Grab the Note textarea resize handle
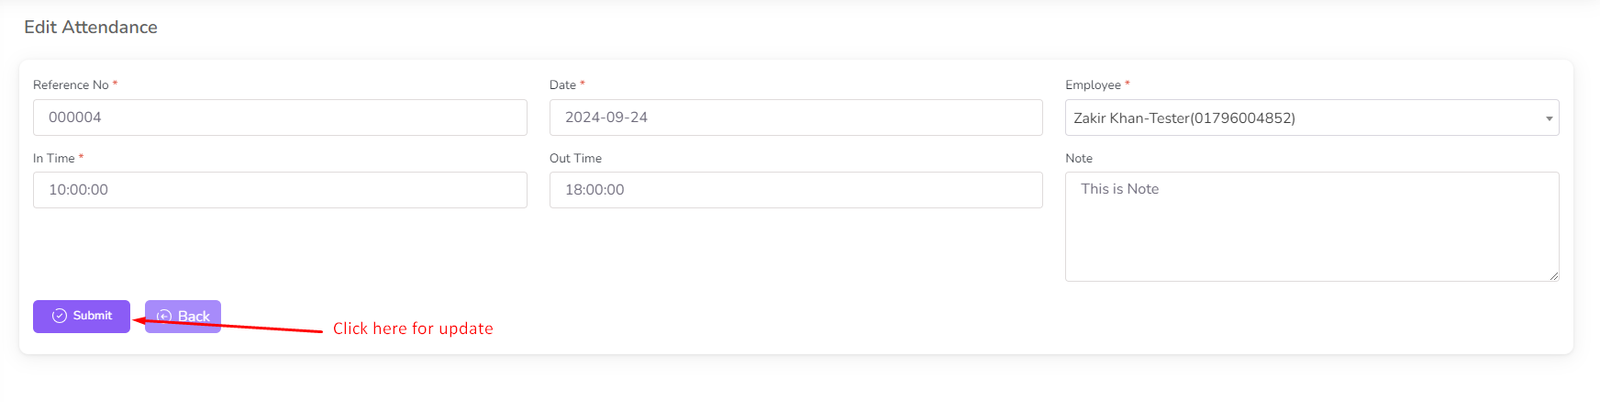Viewport: 1600px width, 402px height. [x=1554, y=276]
